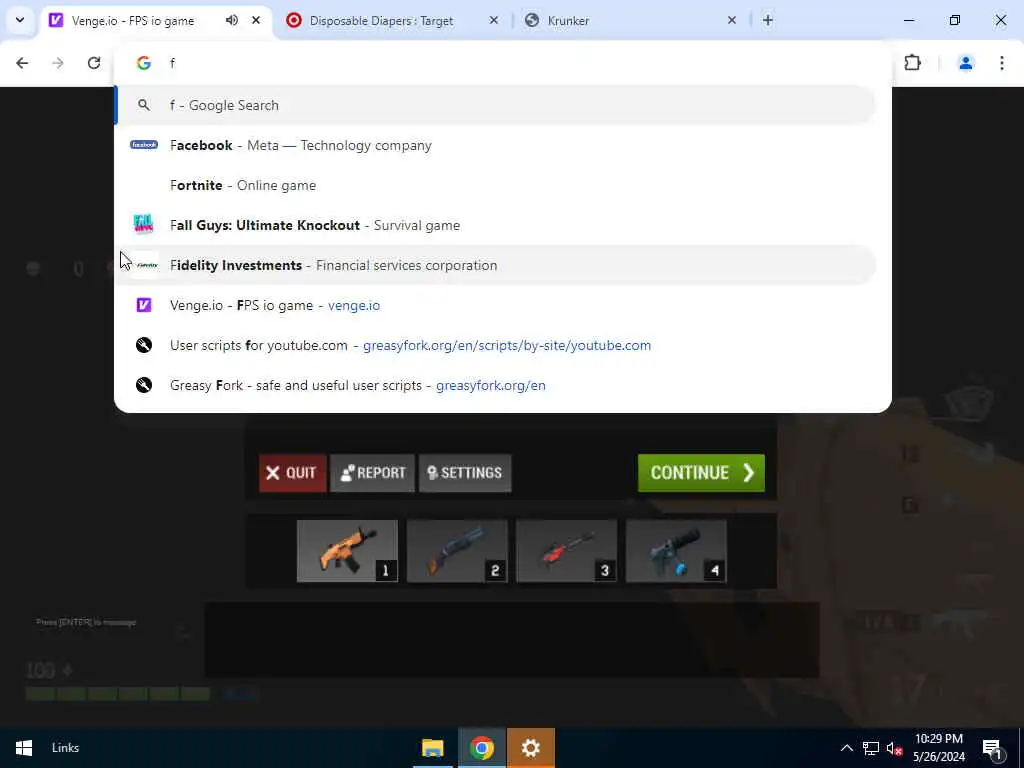Select weapon slot 3 red sniper
Image resolution: width=1024 pixels, height=768 pixels.
click(x=566, y=551)
